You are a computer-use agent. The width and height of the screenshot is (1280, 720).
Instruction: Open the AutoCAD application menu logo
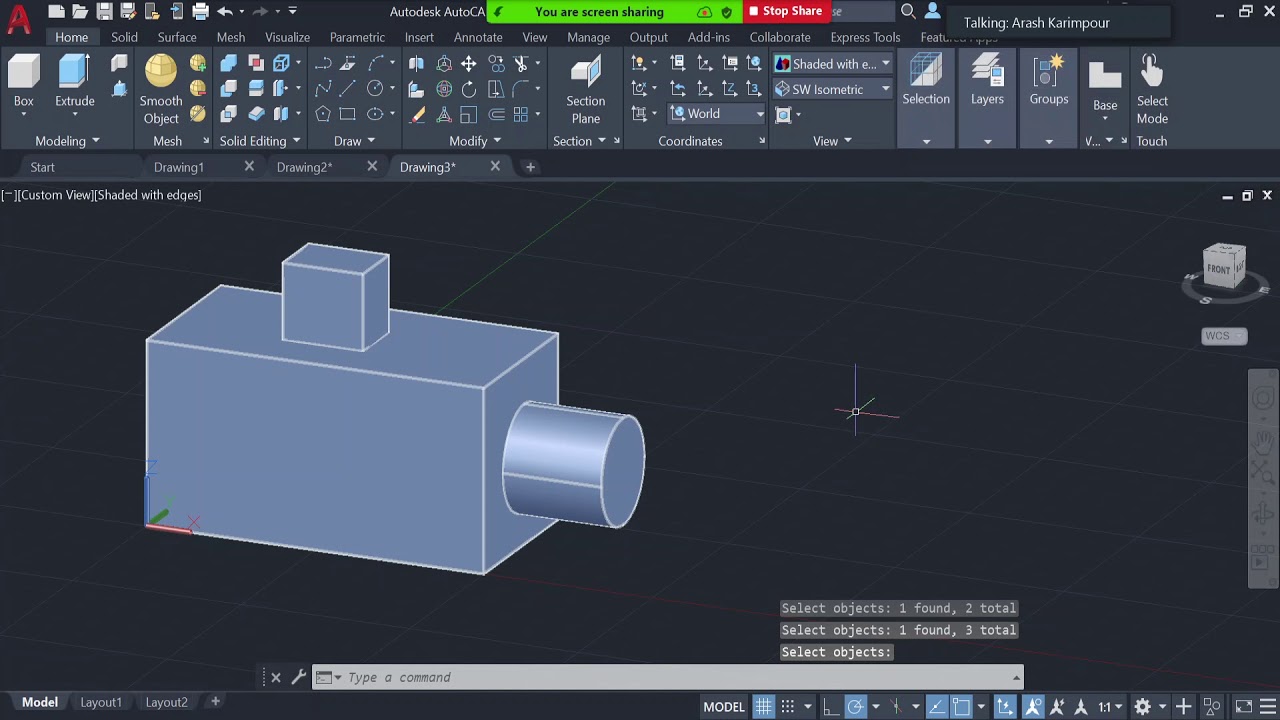19,18
